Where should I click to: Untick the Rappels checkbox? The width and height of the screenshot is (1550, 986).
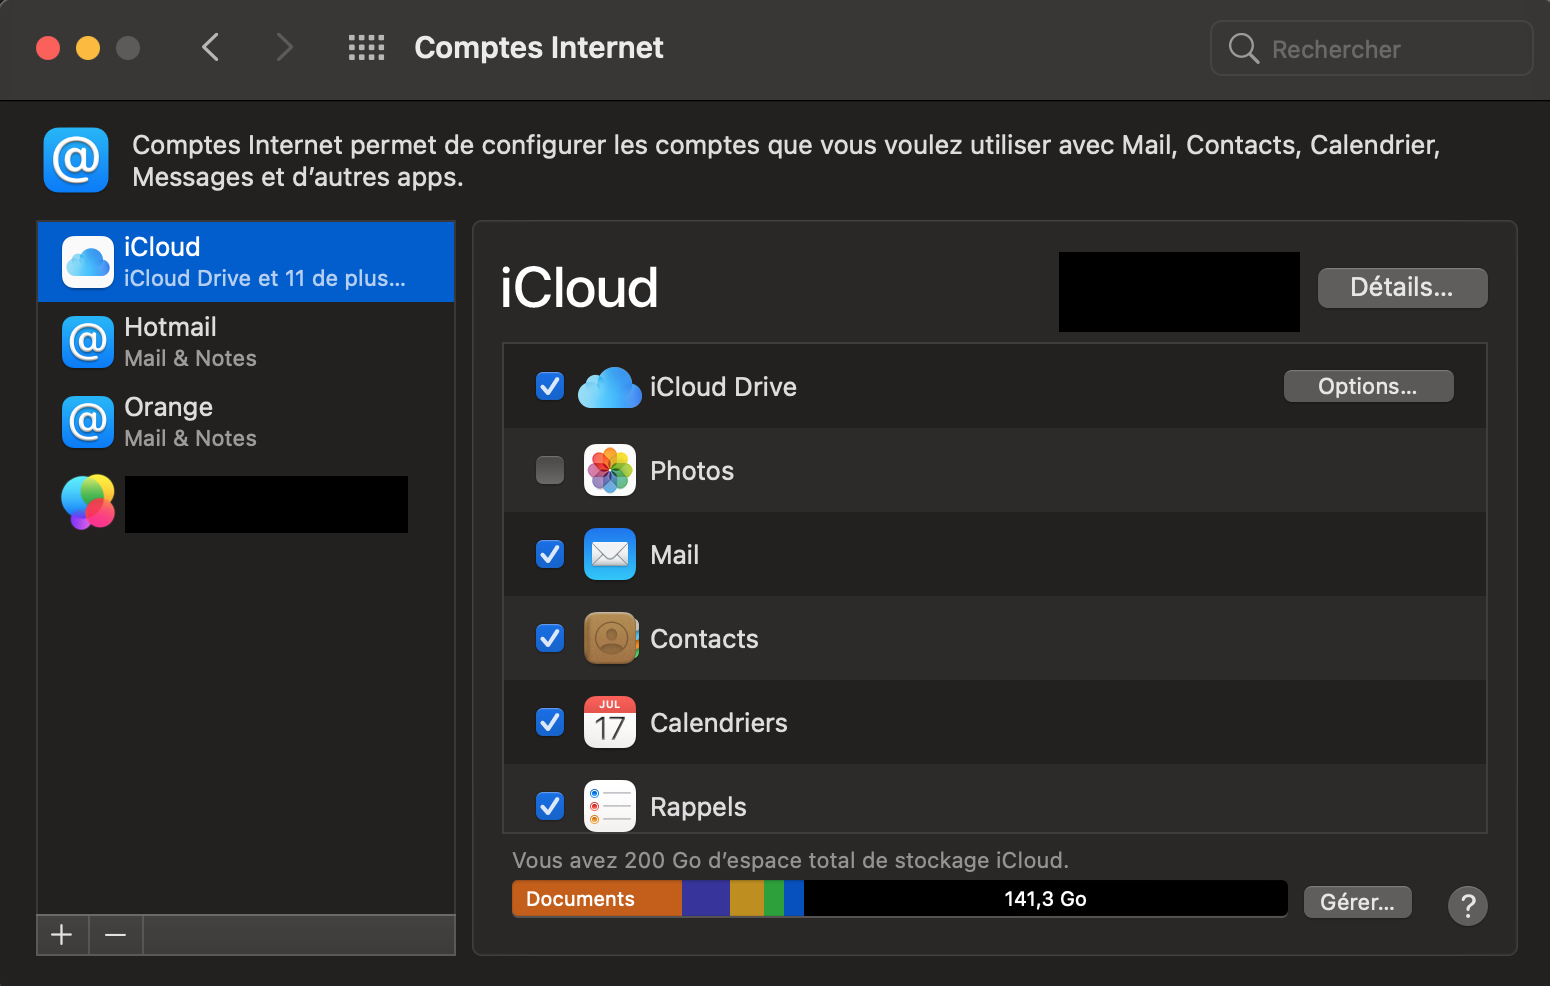pos(550,806)
